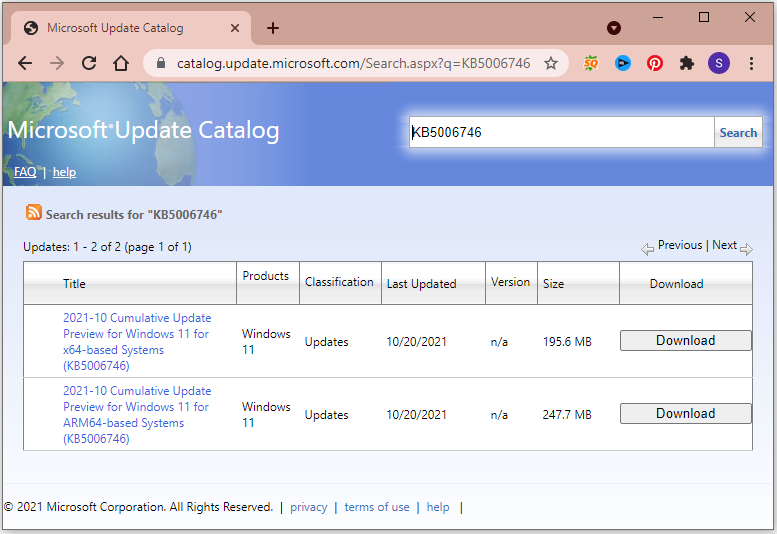This screenshot has width=777, height=534.
Task: Open the ARM64-based Systems update title link
Action: 137,415
